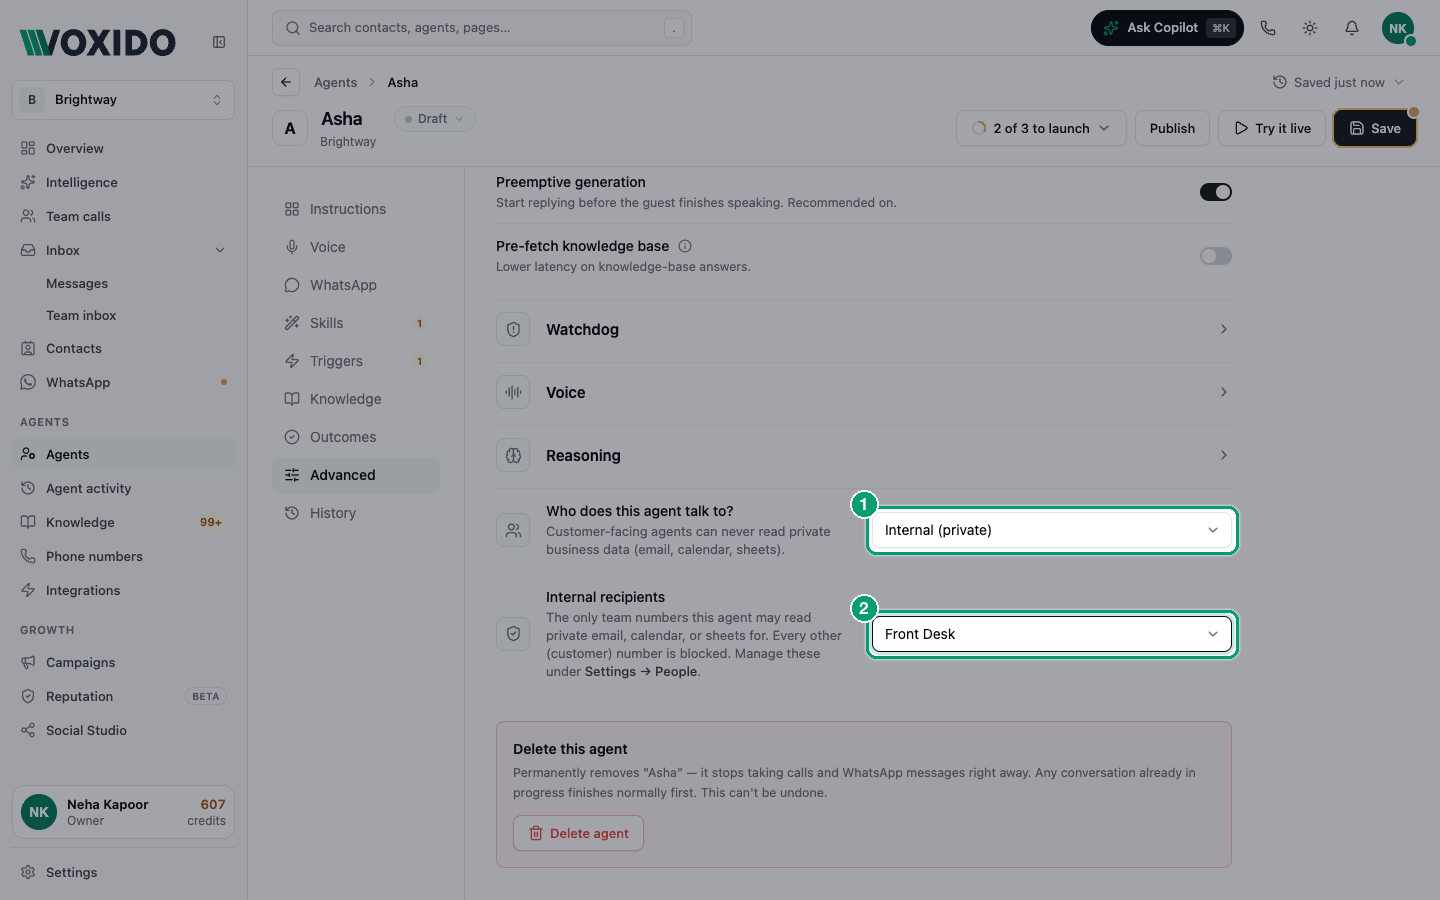Enable Pre-fetch knowledge base toggle
The width and height of the screenshot is (1440, 900).
[1216, 256]
